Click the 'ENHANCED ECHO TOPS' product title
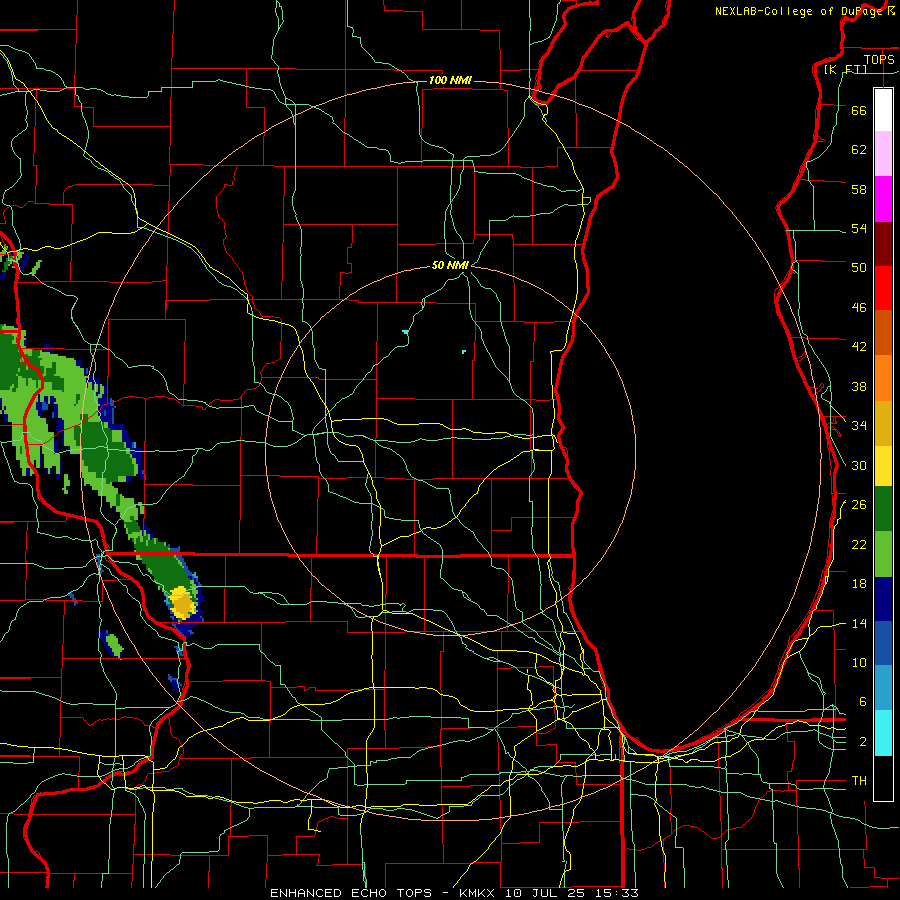The height and width of the screenshot is (900, 900). tap(350, 893)
